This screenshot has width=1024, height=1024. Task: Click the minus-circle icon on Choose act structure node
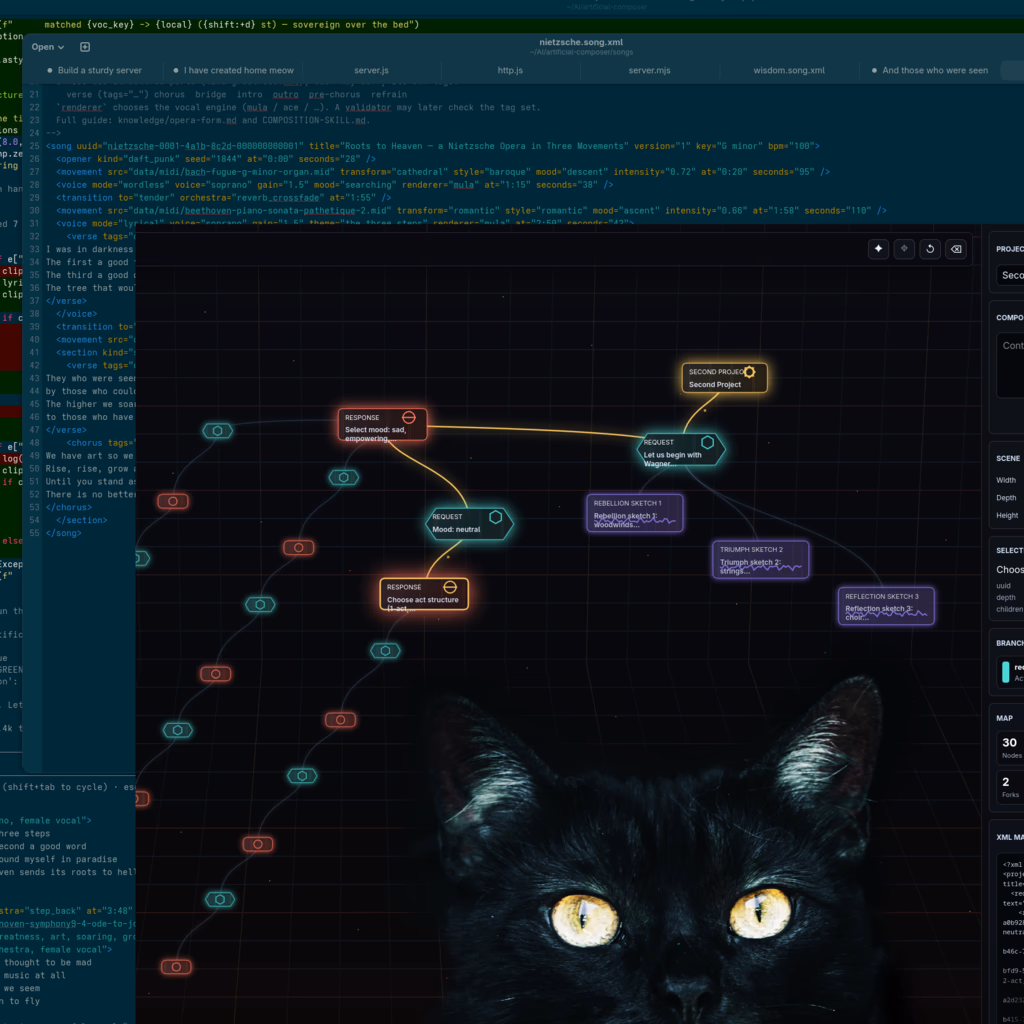click(x=450, y=586)
